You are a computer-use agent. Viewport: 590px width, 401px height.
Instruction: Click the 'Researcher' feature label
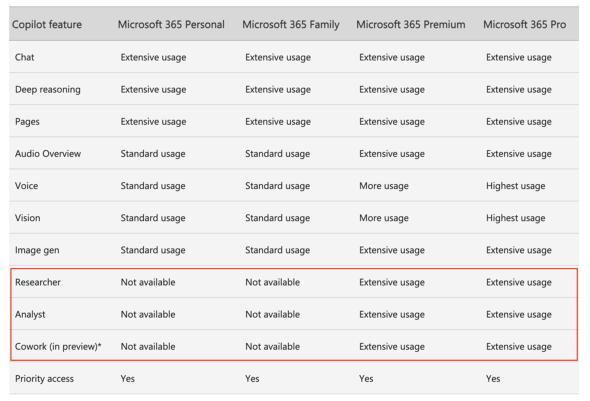[x=38, y=282]
